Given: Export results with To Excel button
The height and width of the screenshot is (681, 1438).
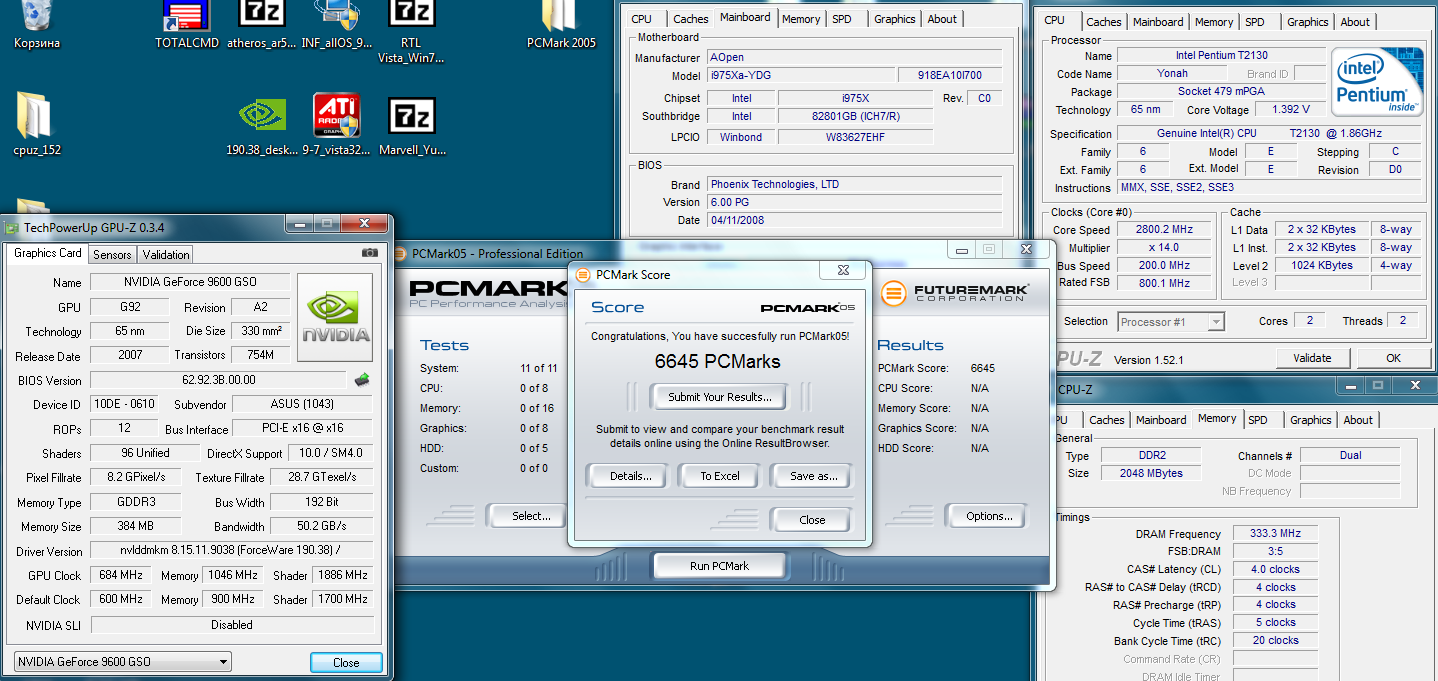Looking at the screenshot, I should (x=719, y=476).
